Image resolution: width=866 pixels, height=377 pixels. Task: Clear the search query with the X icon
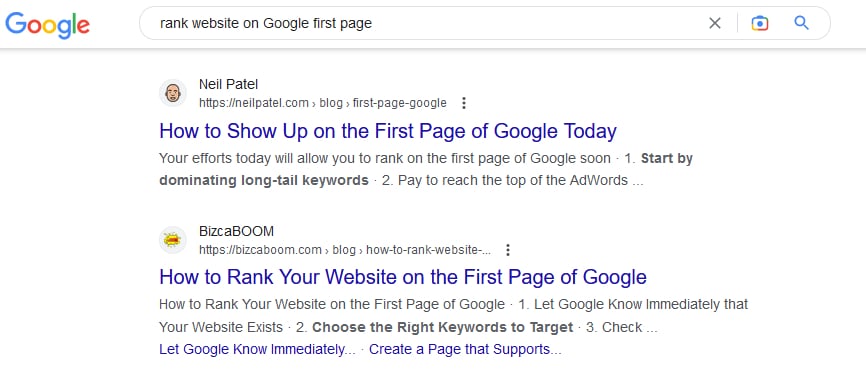click(715, 23)
